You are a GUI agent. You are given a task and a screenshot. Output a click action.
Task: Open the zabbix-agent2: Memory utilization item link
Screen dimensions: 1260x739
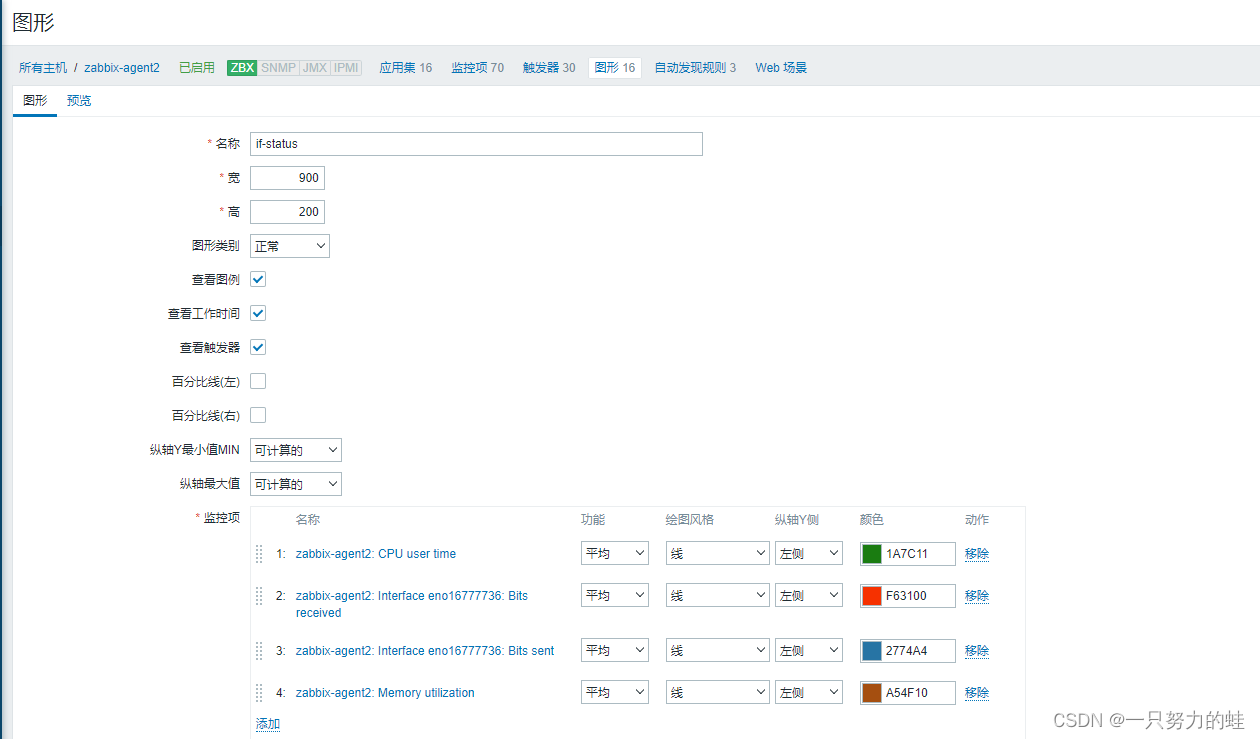pyautogui.click(x=385, y=692)
